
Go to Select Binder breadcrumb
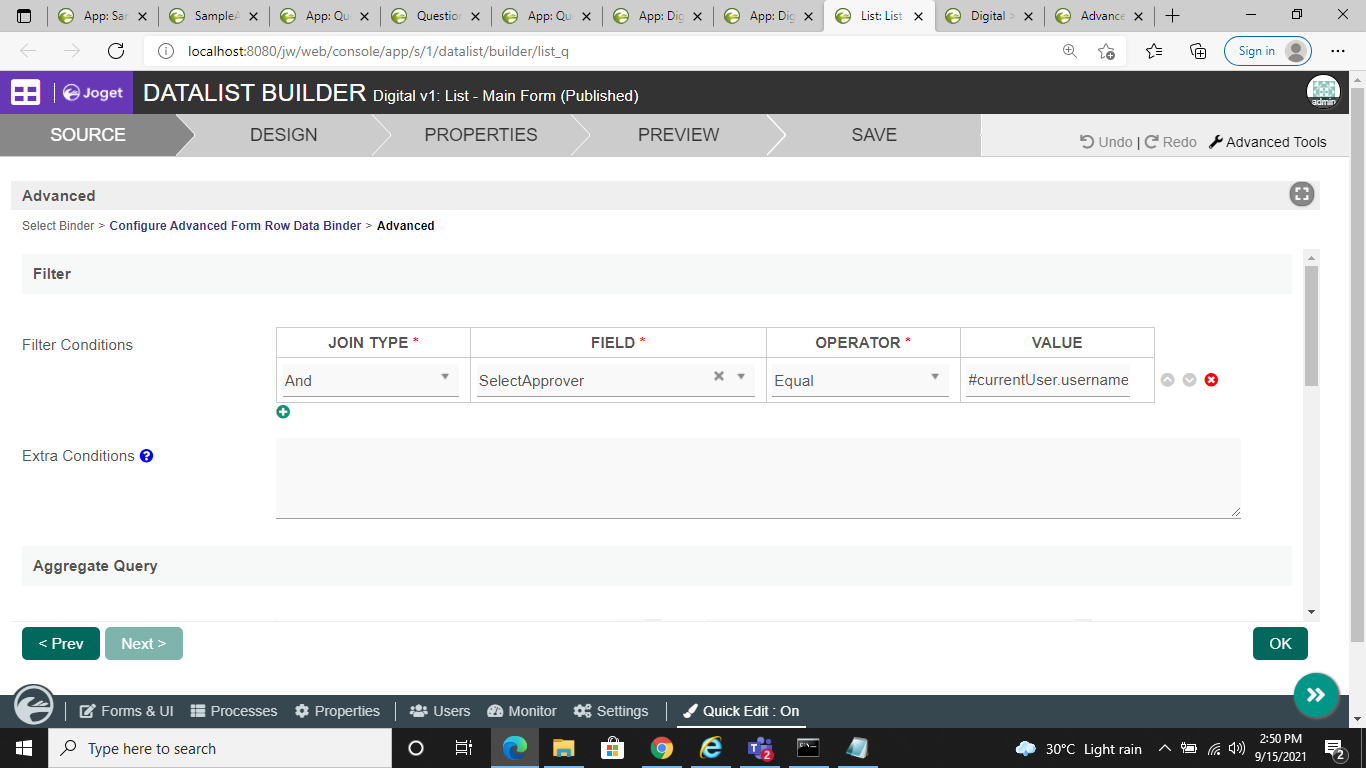[x=58, y=226]
